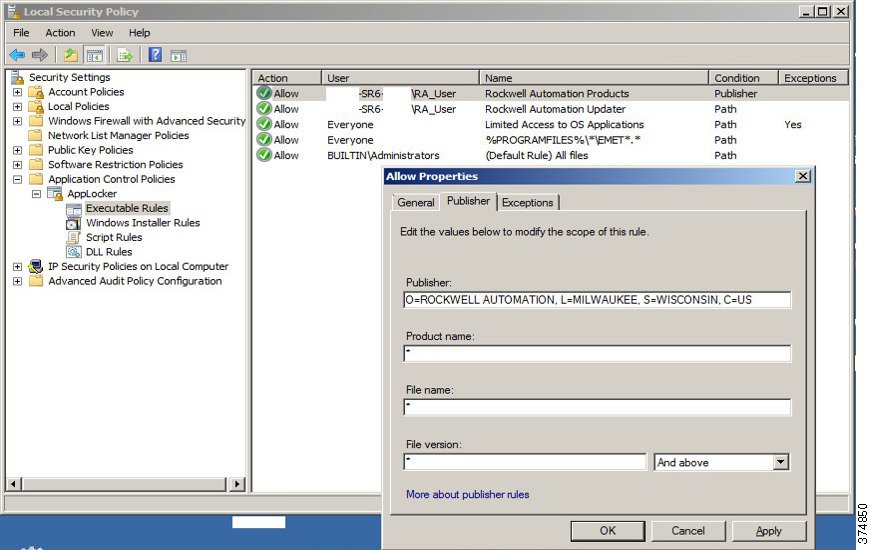The height and width of the screenshot is (550, 871).
Task: Open the 'And above' version dropdown
Action: [780, 462]
